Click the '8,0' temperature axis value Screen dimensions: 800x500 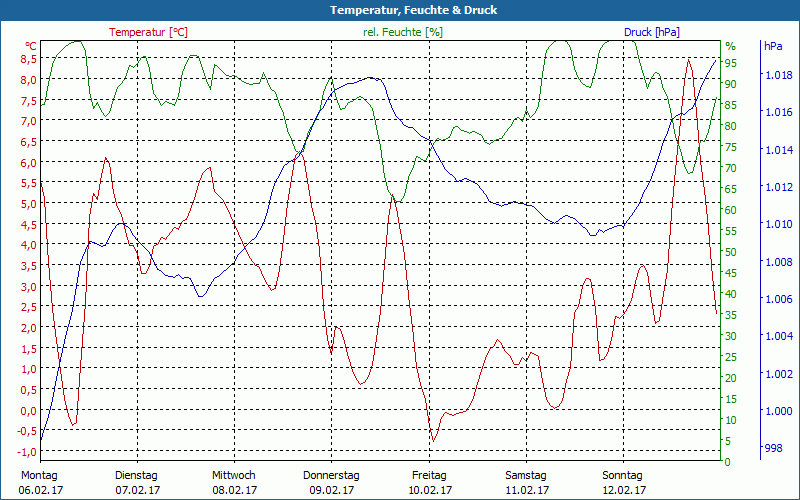coord(29,80)
